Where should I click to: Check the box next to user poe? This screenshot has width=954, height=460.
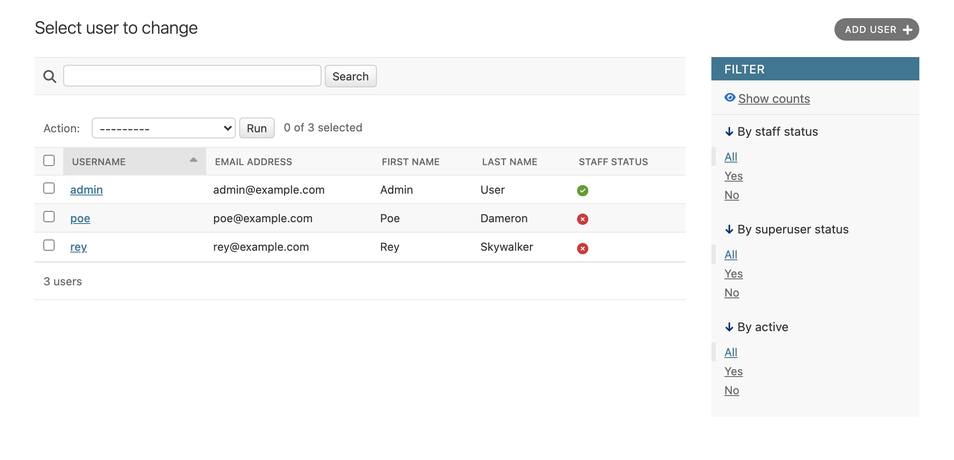[49, 217]
